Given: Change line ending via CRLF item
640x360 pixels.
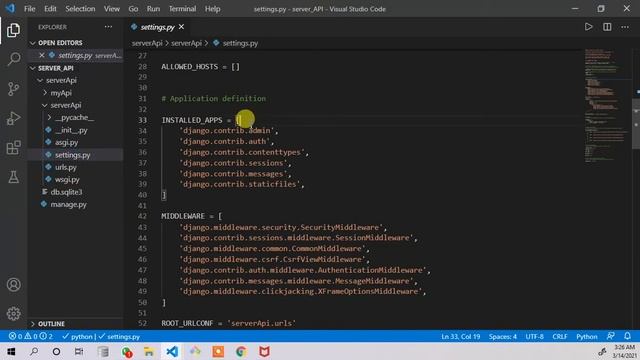Looking at the screenshot, I should (x=560, y=336).
